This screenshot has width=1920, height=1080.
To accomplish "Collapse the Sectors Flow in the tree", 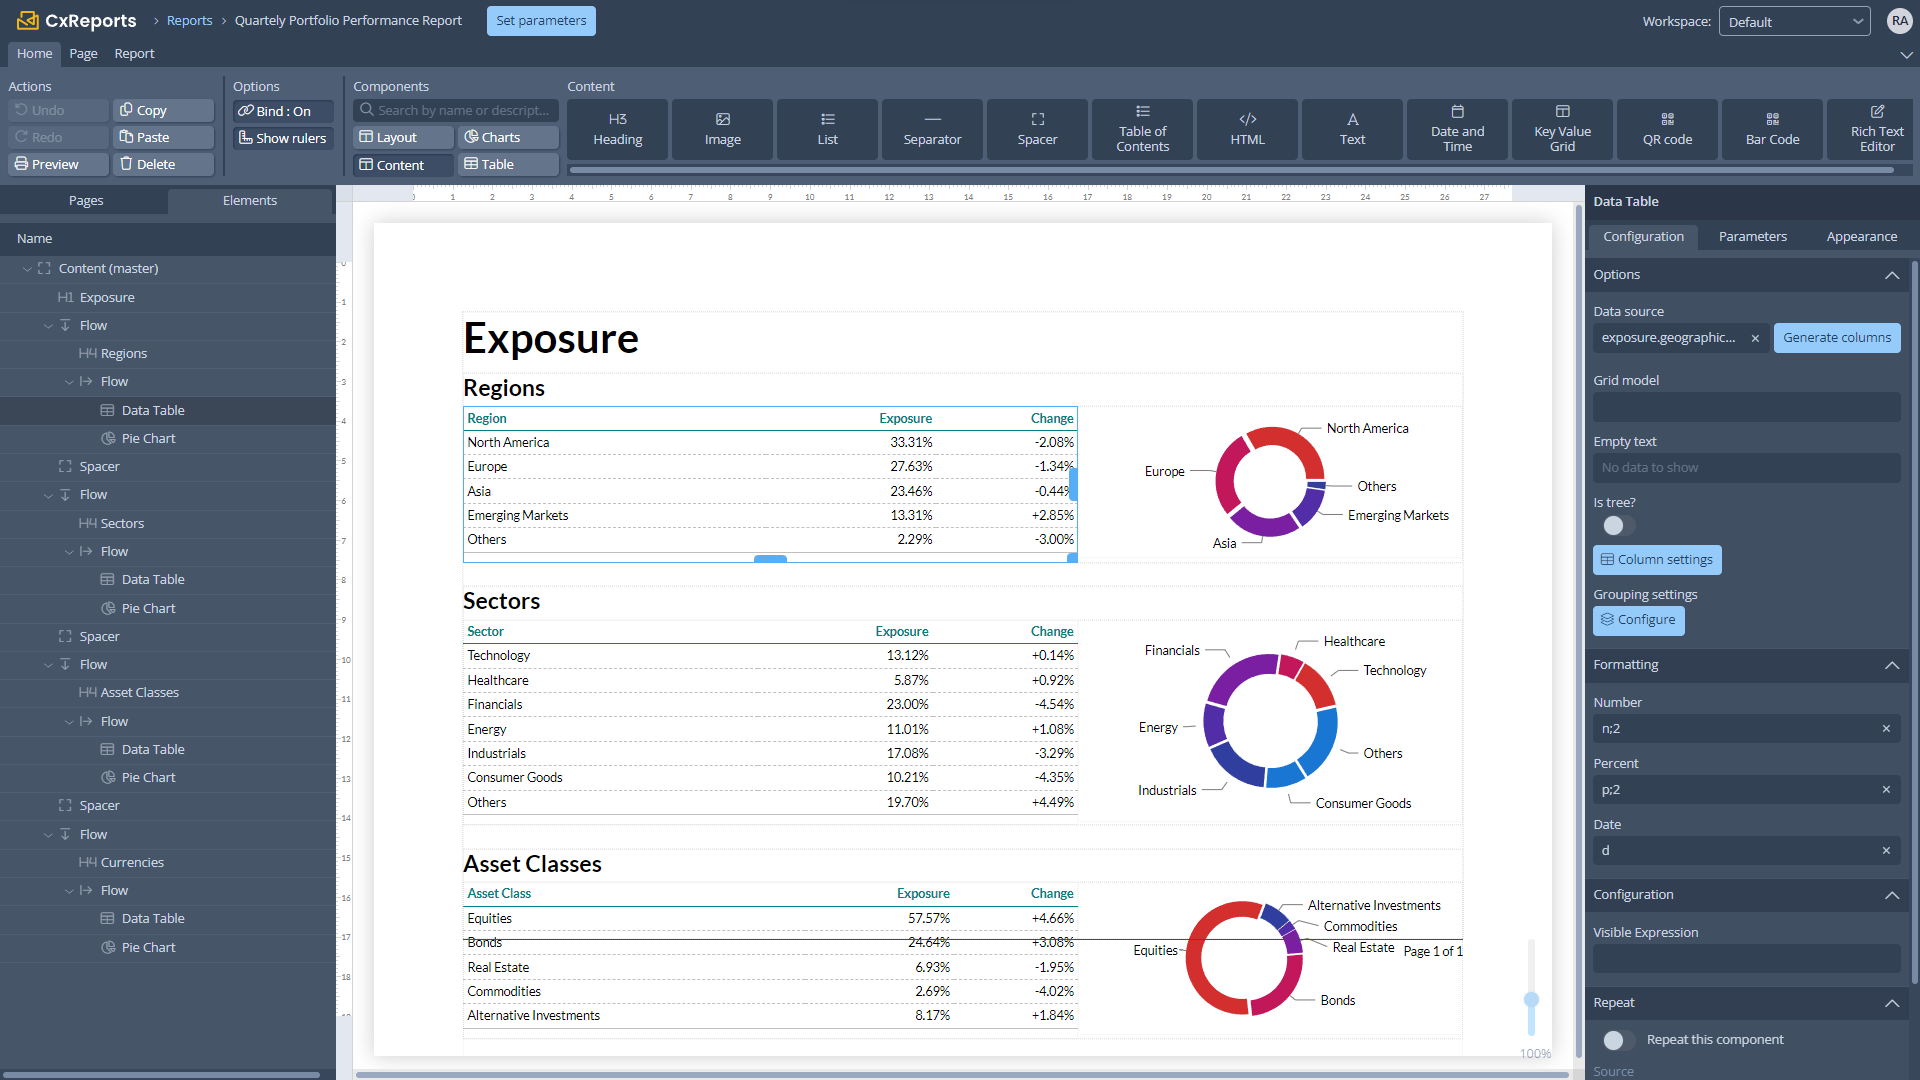I will (48, 494).
